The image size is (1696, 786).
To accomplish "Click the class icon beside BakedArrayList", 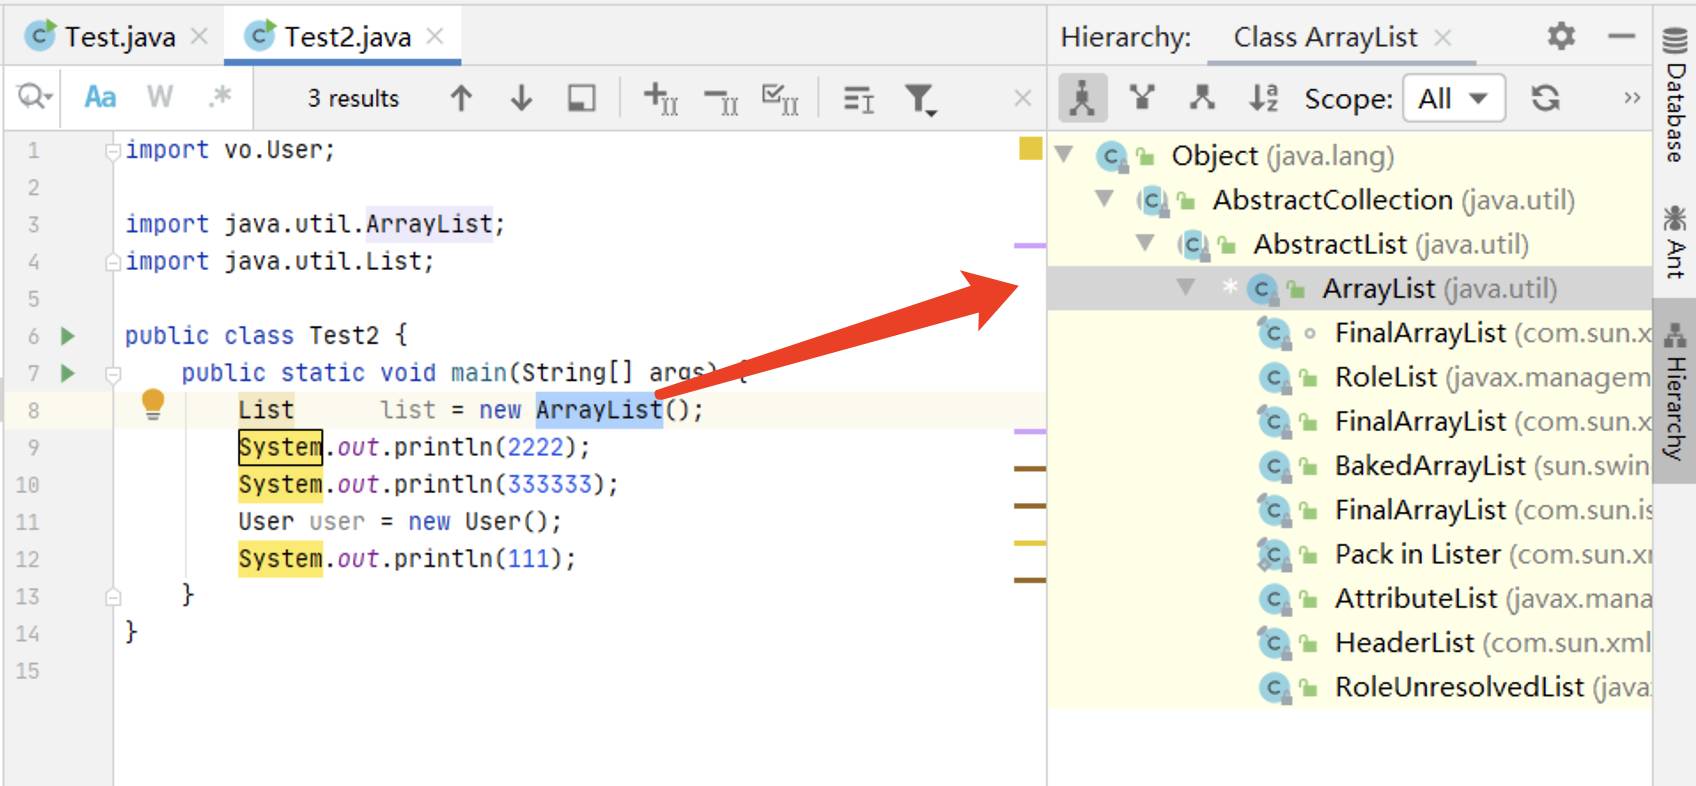I will tap(1274, 466).
